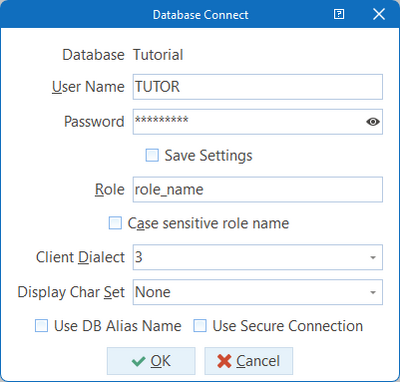This screenshot has height=382, width=400.
Task: Toggle Case sensitive role name
Action: tap(115, 223)
